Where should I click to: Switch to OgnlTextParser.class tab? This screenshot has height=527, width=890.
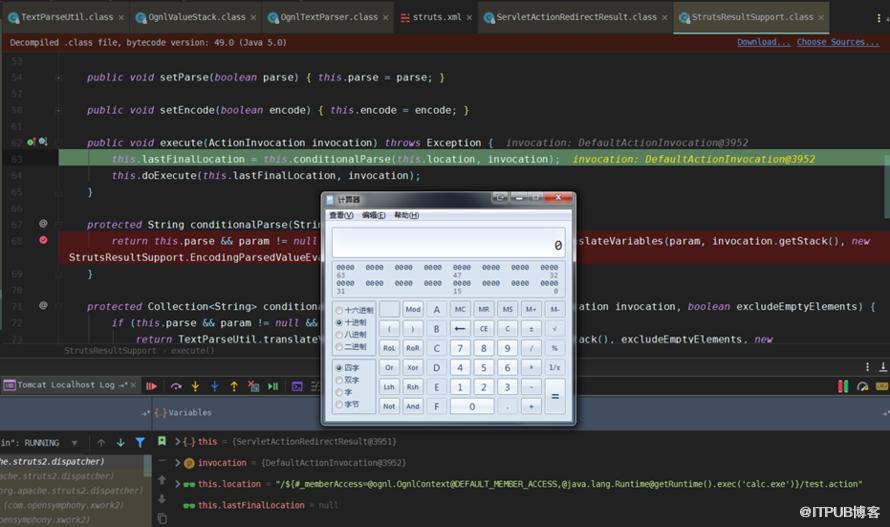pos(328,17)
